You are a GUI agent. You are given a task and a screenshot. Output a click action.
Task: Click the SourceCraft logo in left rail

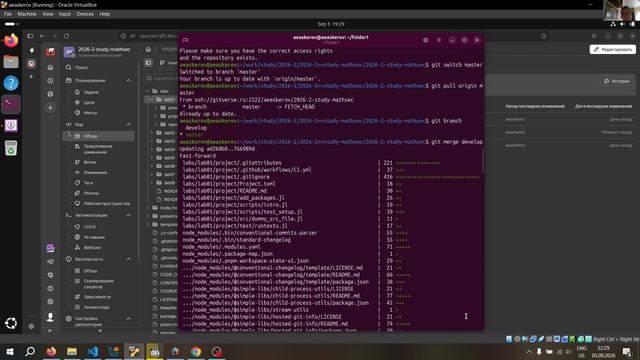pos(51,52)
